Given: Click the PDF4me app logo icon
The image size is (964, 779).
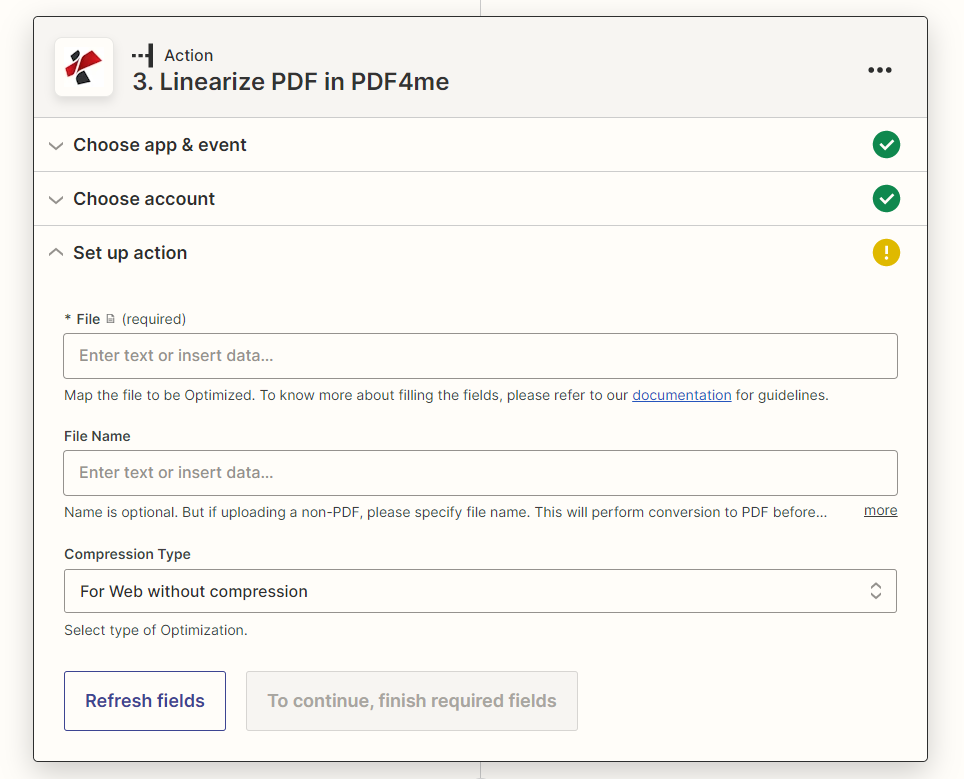Looking at the screenshot, I should (x=84, y=67).
